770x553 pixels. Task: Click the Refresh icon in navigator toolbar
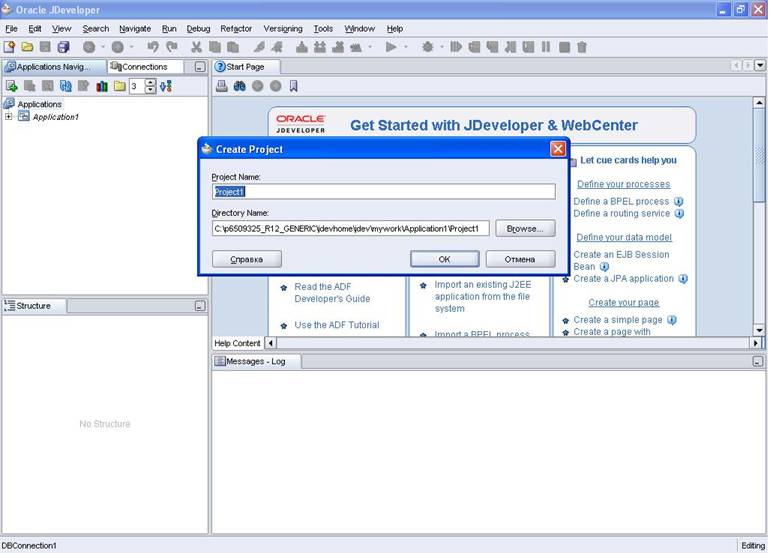[x=66, y=86]
